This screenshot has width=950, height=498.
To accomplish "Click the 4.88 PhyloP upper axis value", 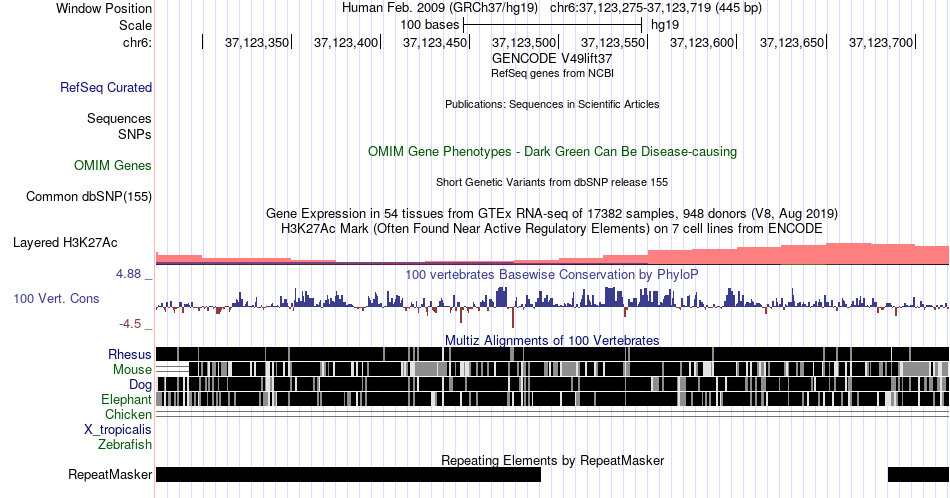I will point(128,274).
